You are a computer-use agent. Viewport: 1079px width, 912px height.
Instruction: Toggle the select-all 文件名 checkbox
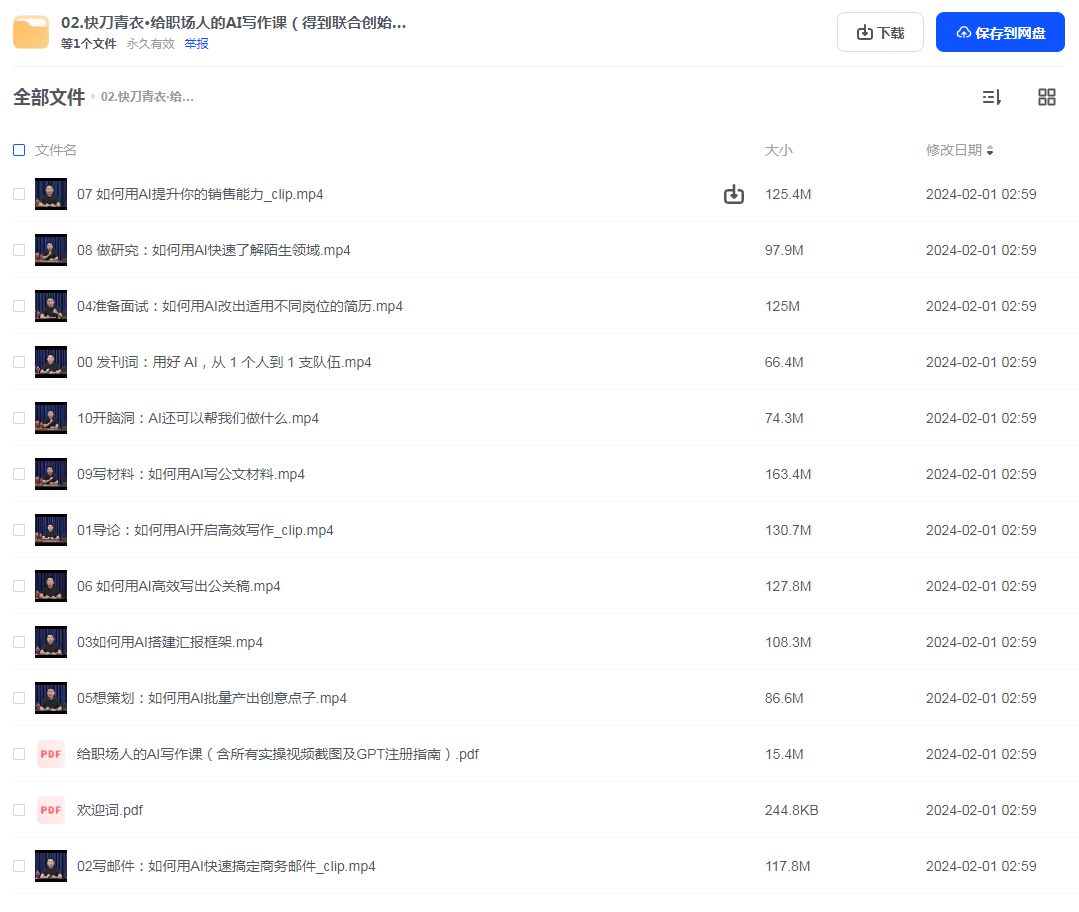pos(19,150)
